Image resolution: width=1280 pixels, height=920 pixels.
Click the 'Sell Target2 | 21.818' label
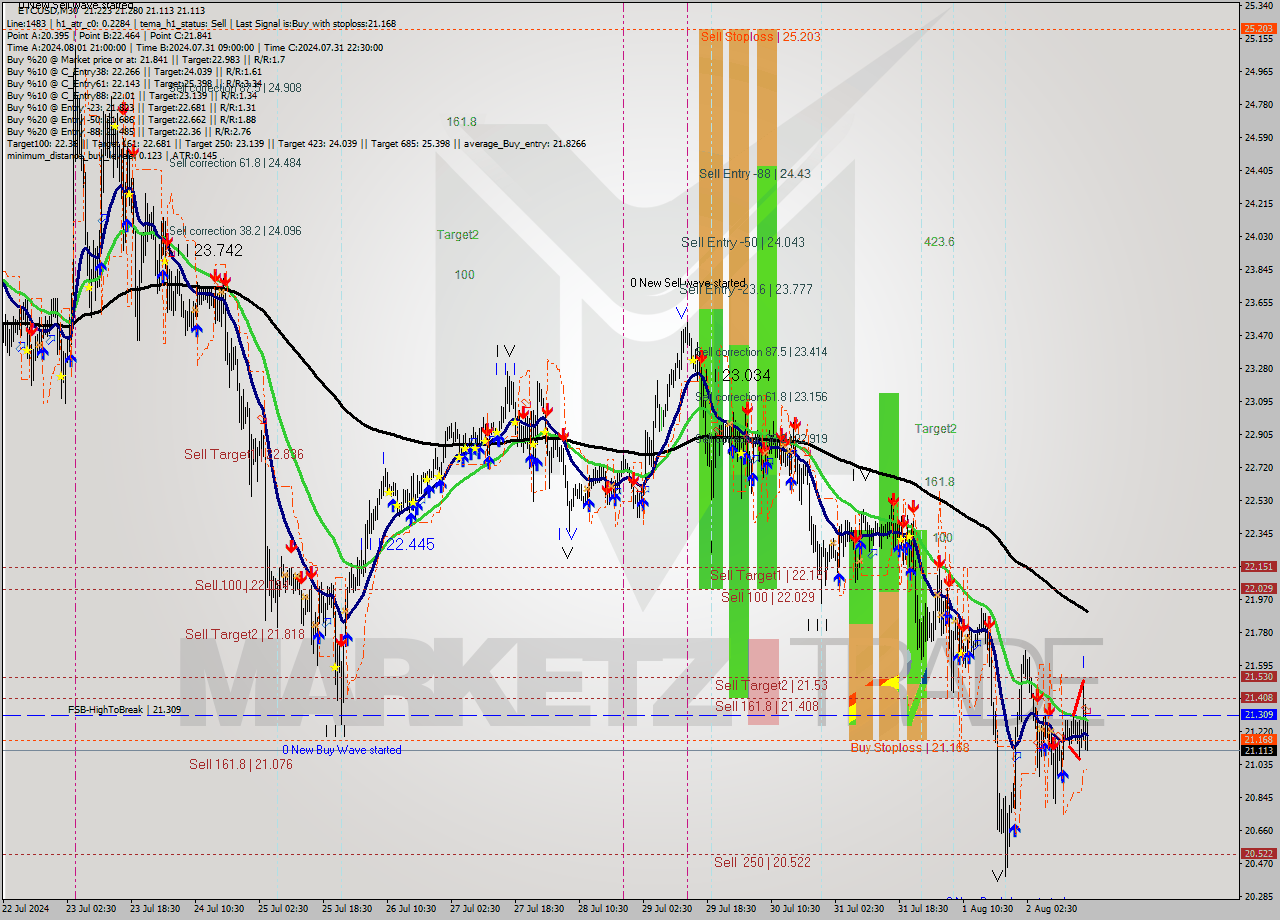245,634
